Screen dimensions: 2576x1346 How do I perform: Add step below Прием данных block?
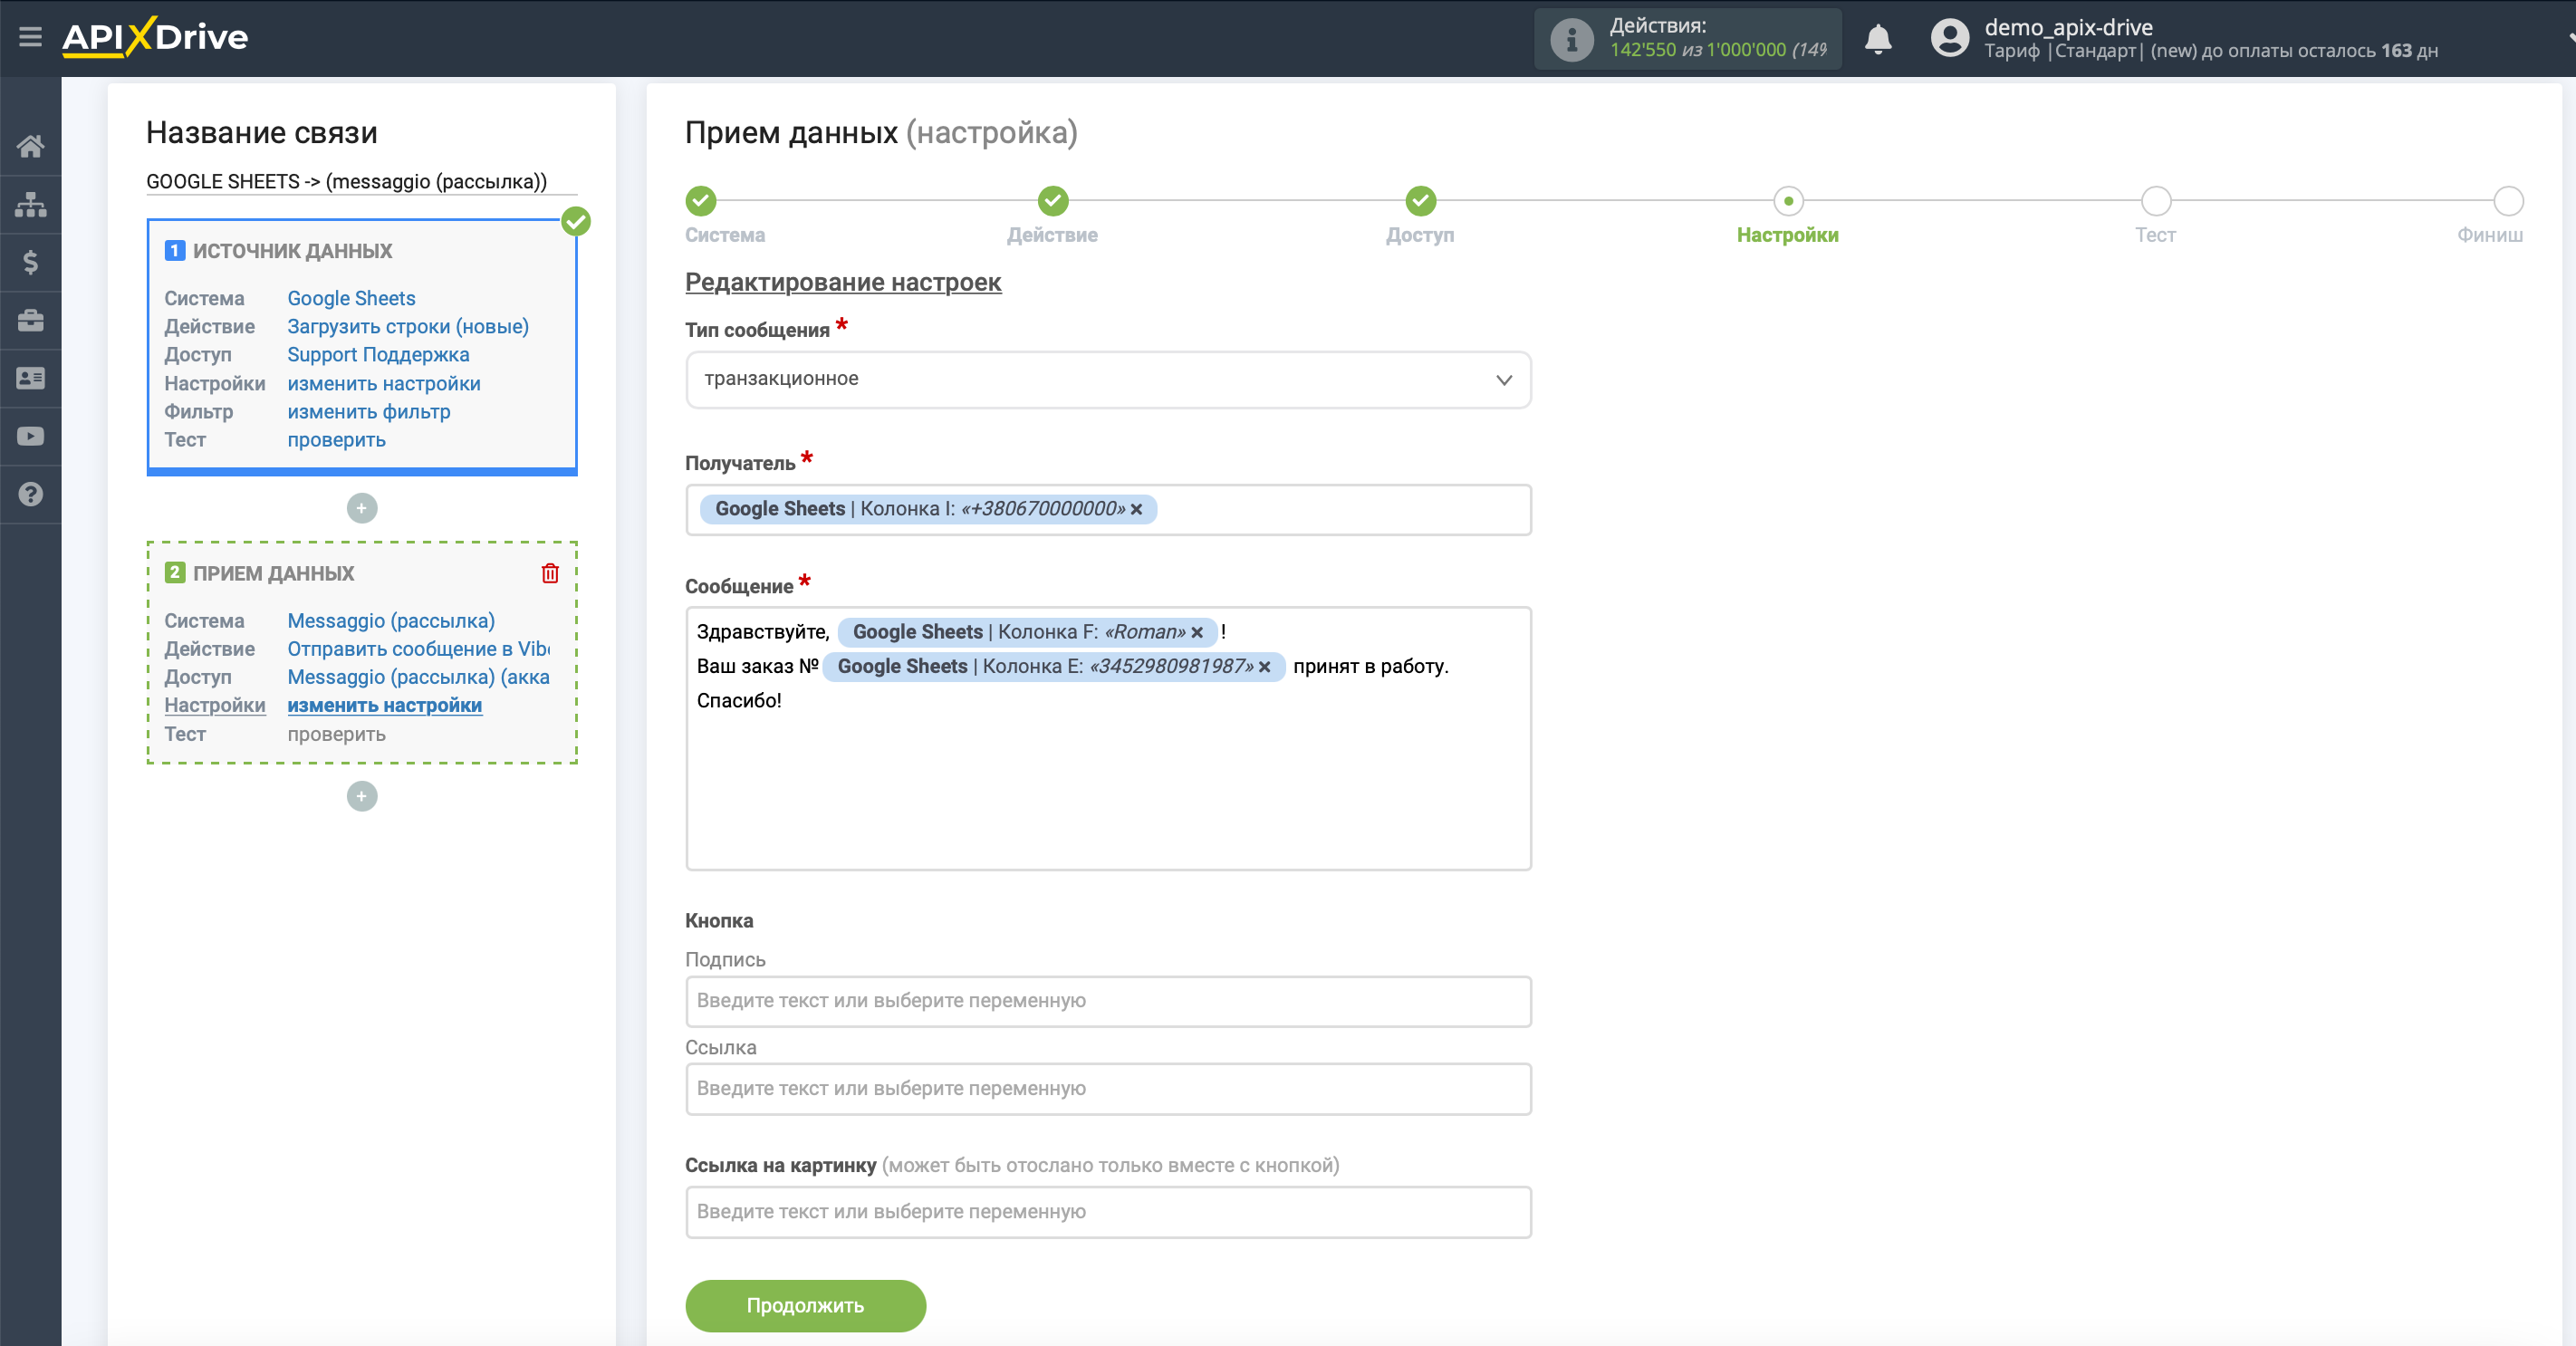(x=362, y=796)
